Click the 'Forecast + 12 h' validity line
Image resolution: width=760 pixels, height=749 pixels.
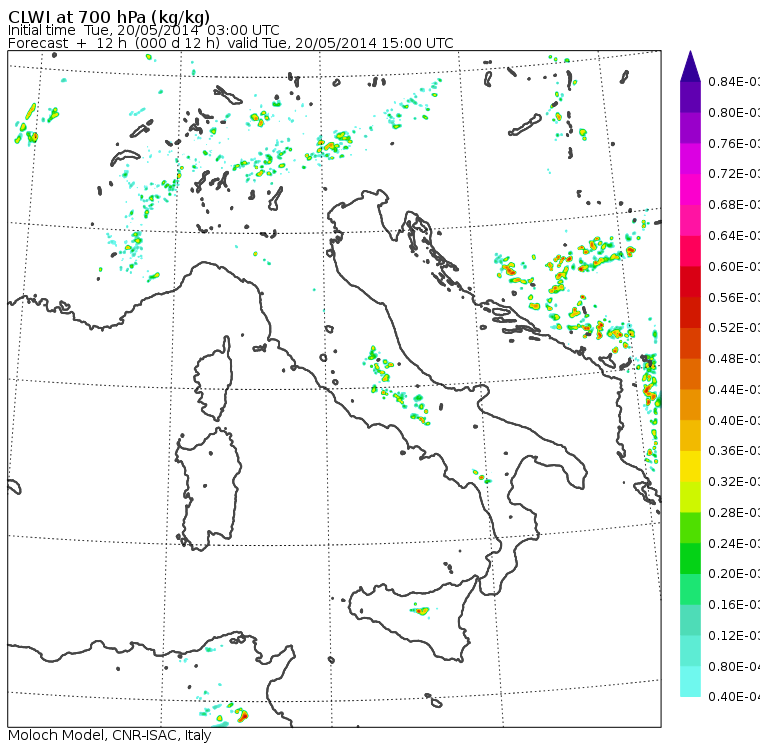pos(231,44)
